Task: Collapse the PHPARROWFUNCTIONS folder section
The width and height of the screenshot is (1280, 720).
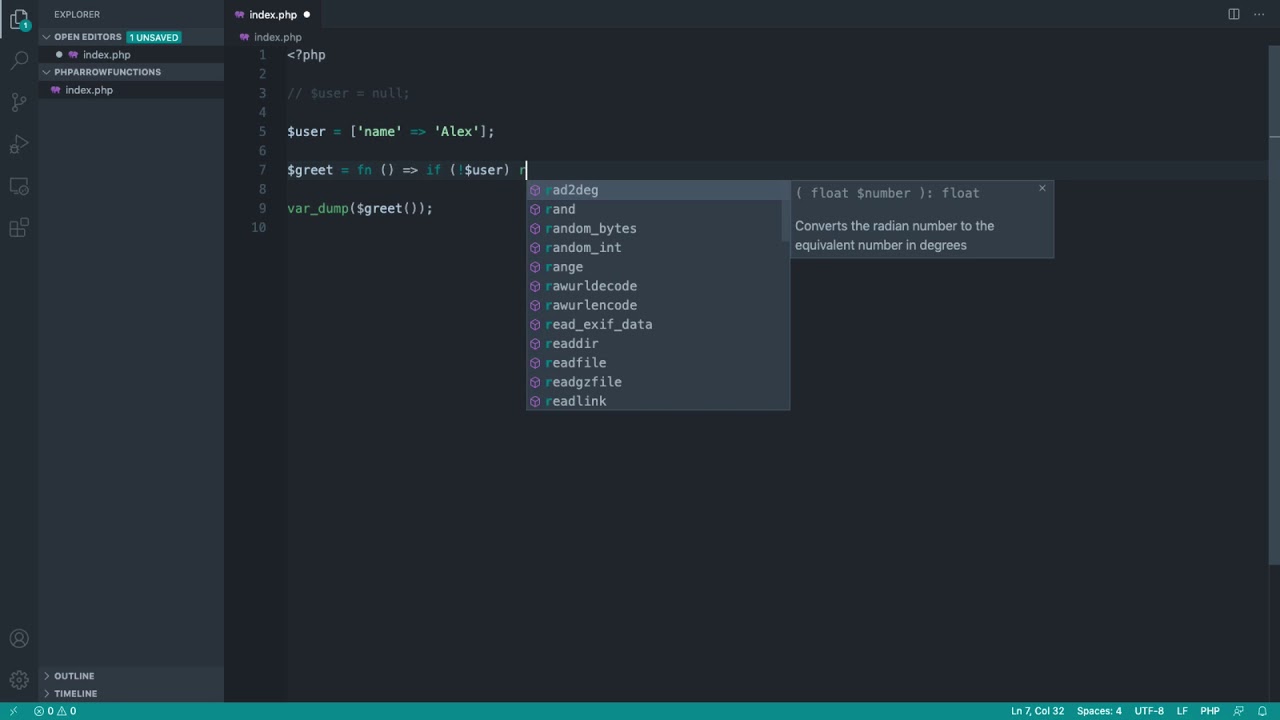Action: coord(46,72)
